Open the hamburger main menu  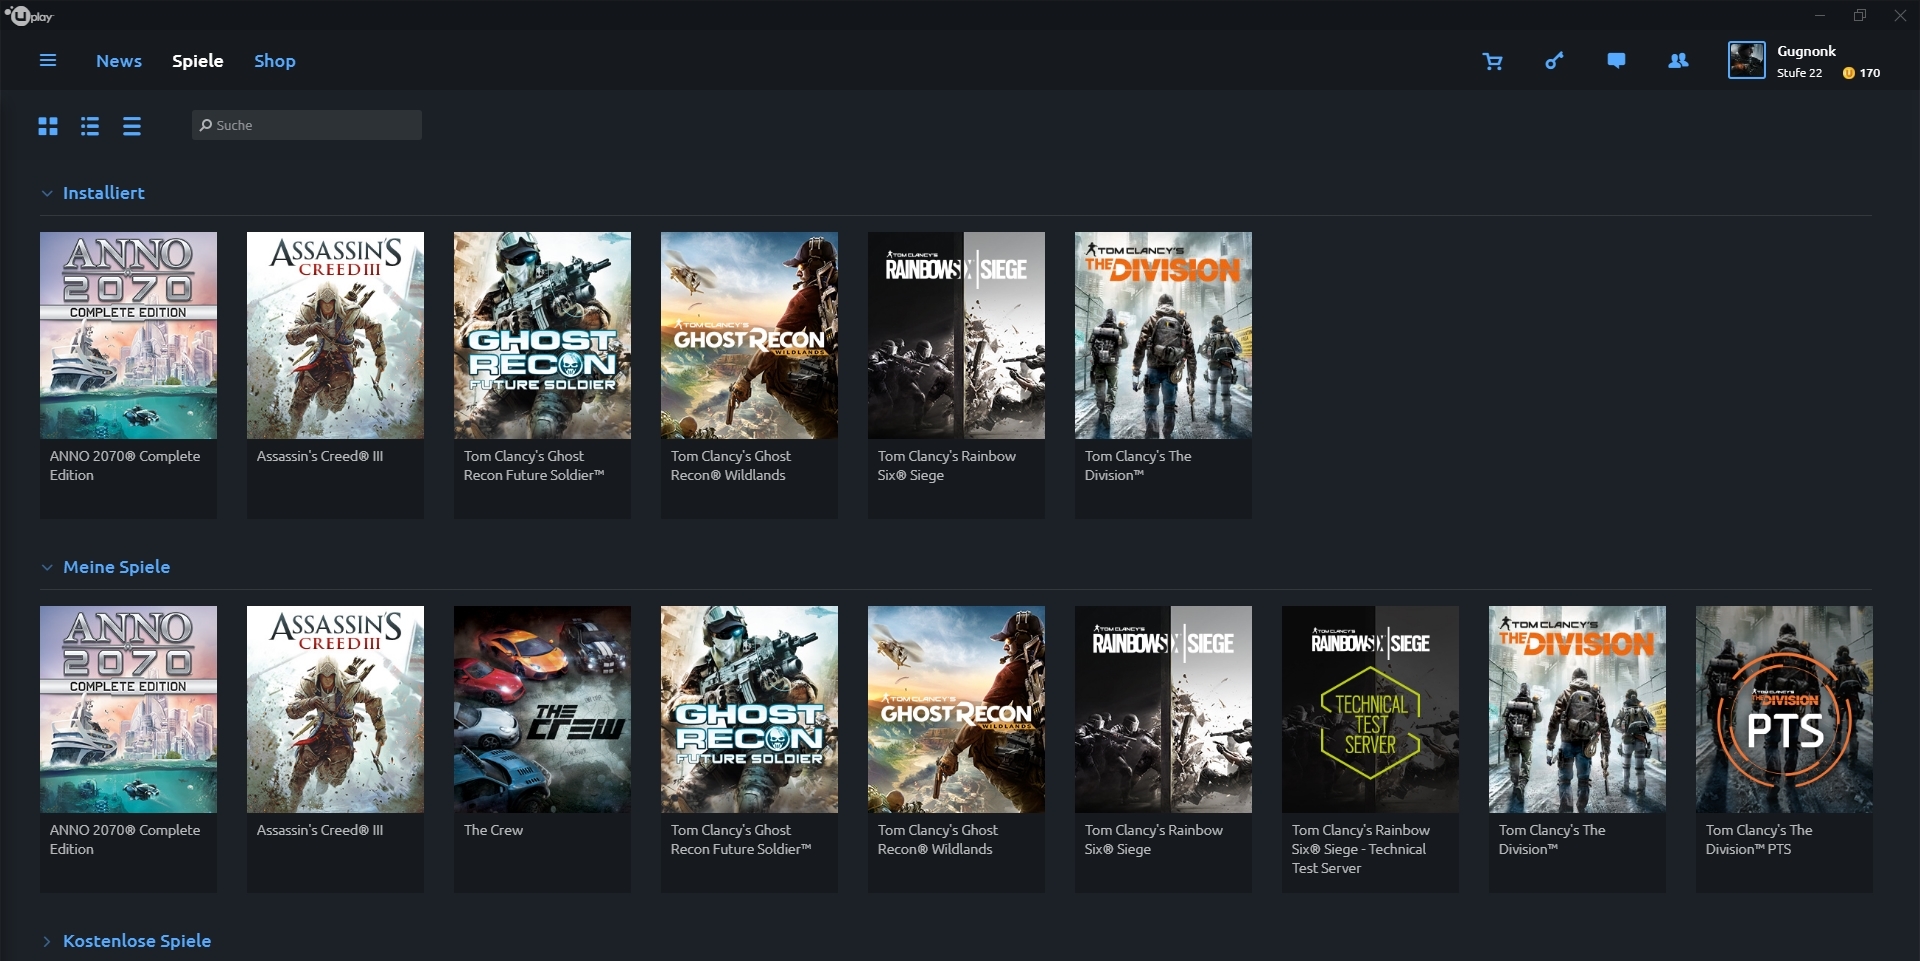click(x=47, y=61)
